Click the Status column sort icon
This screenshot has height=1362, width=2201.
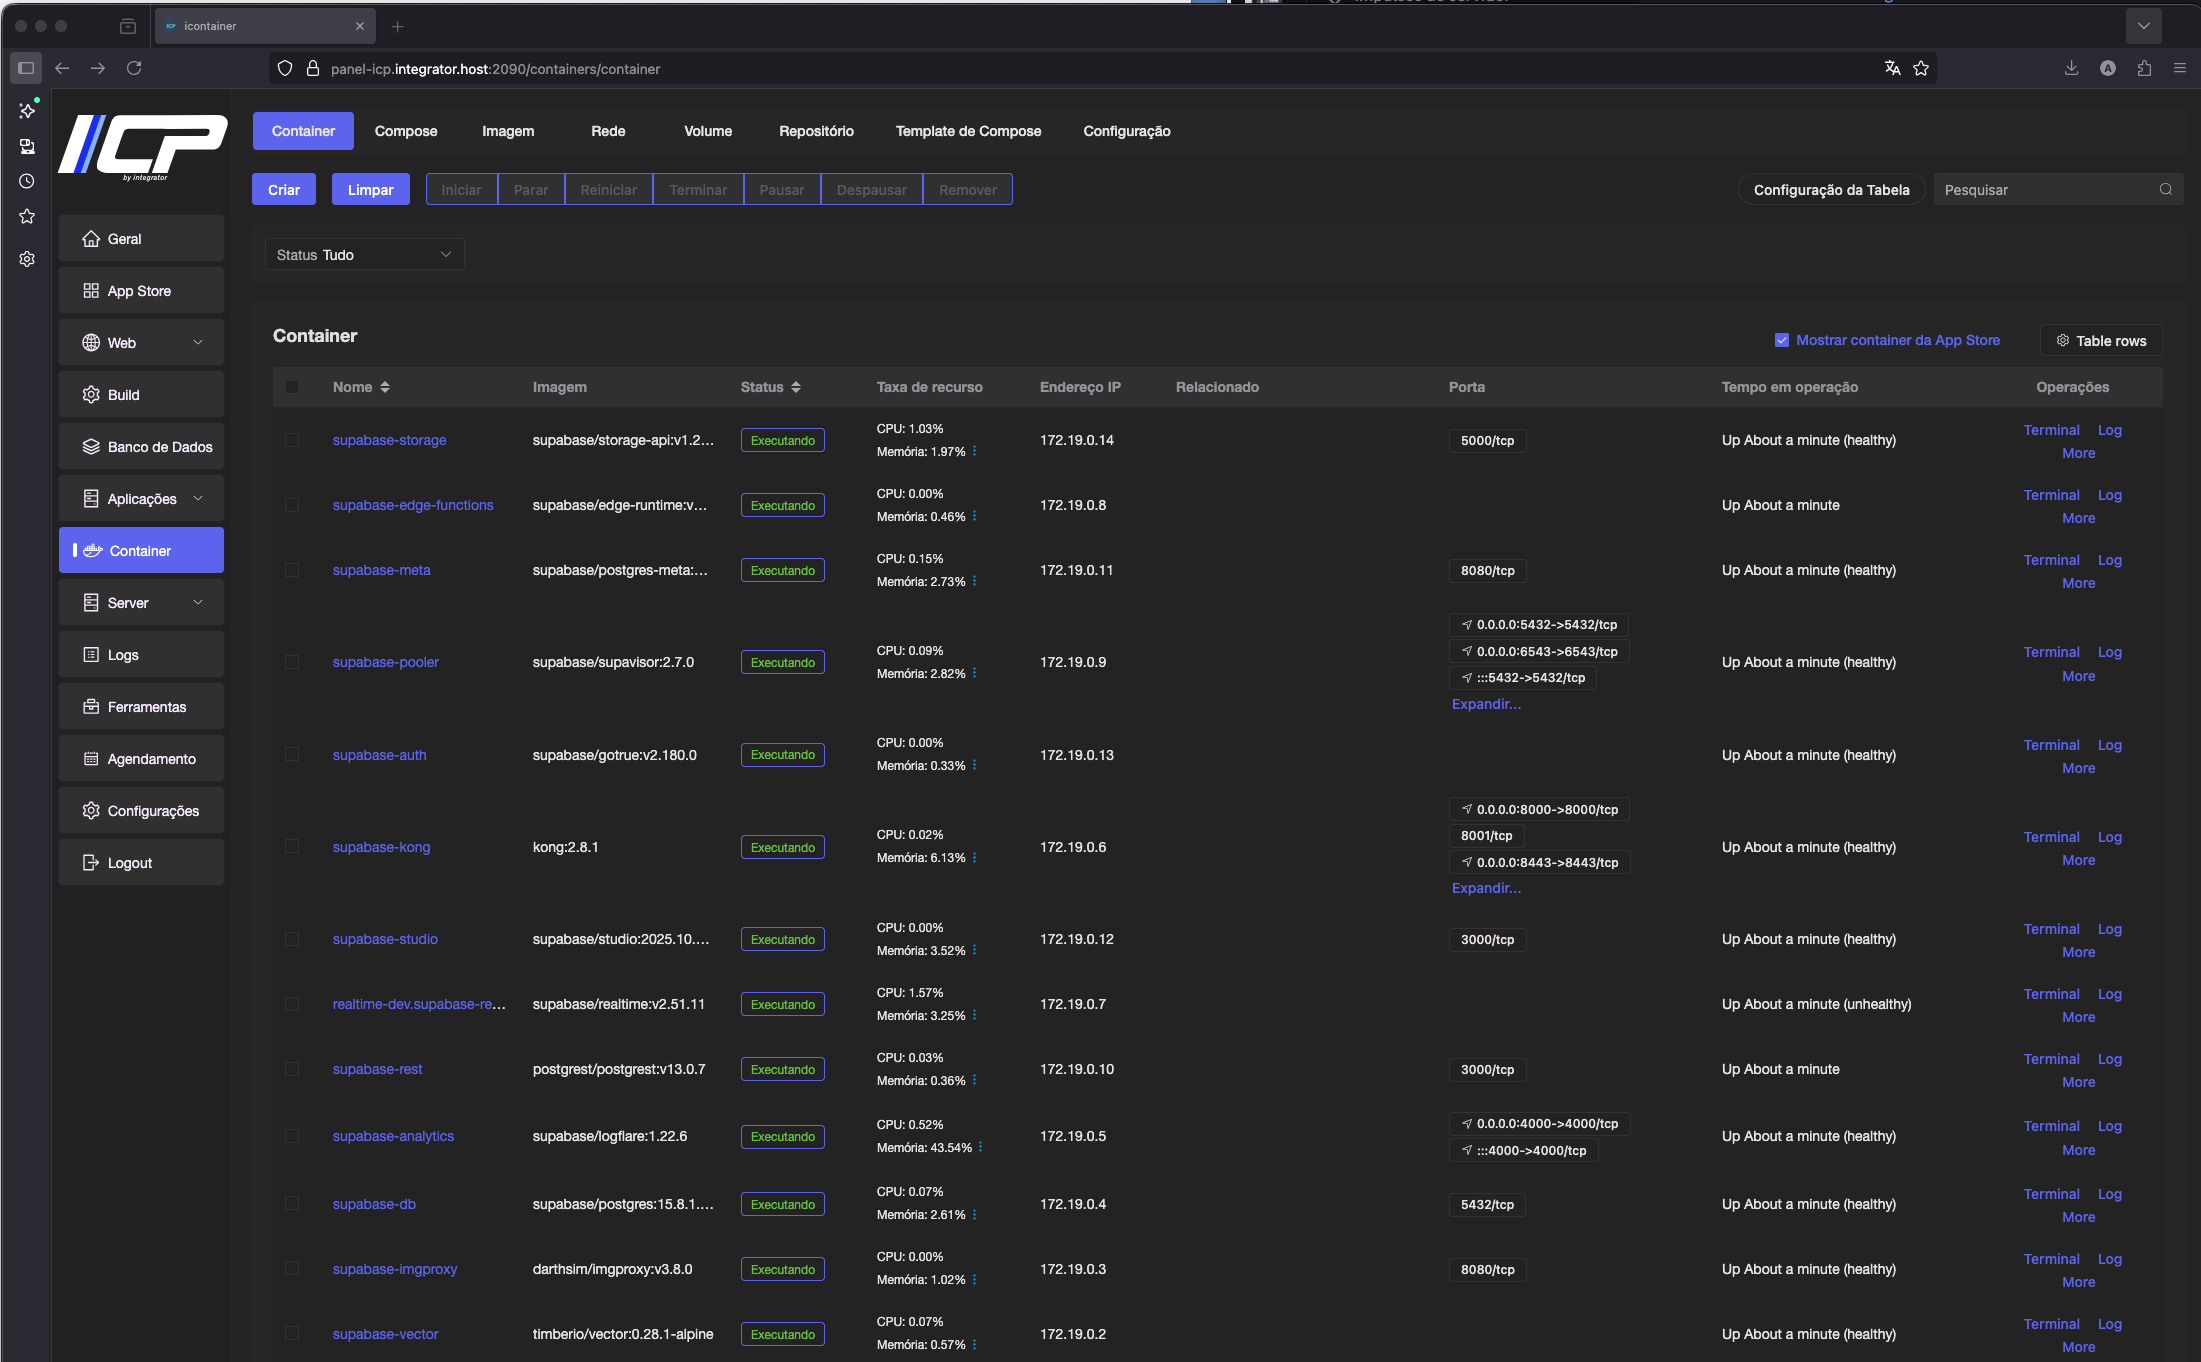[796, 387]
